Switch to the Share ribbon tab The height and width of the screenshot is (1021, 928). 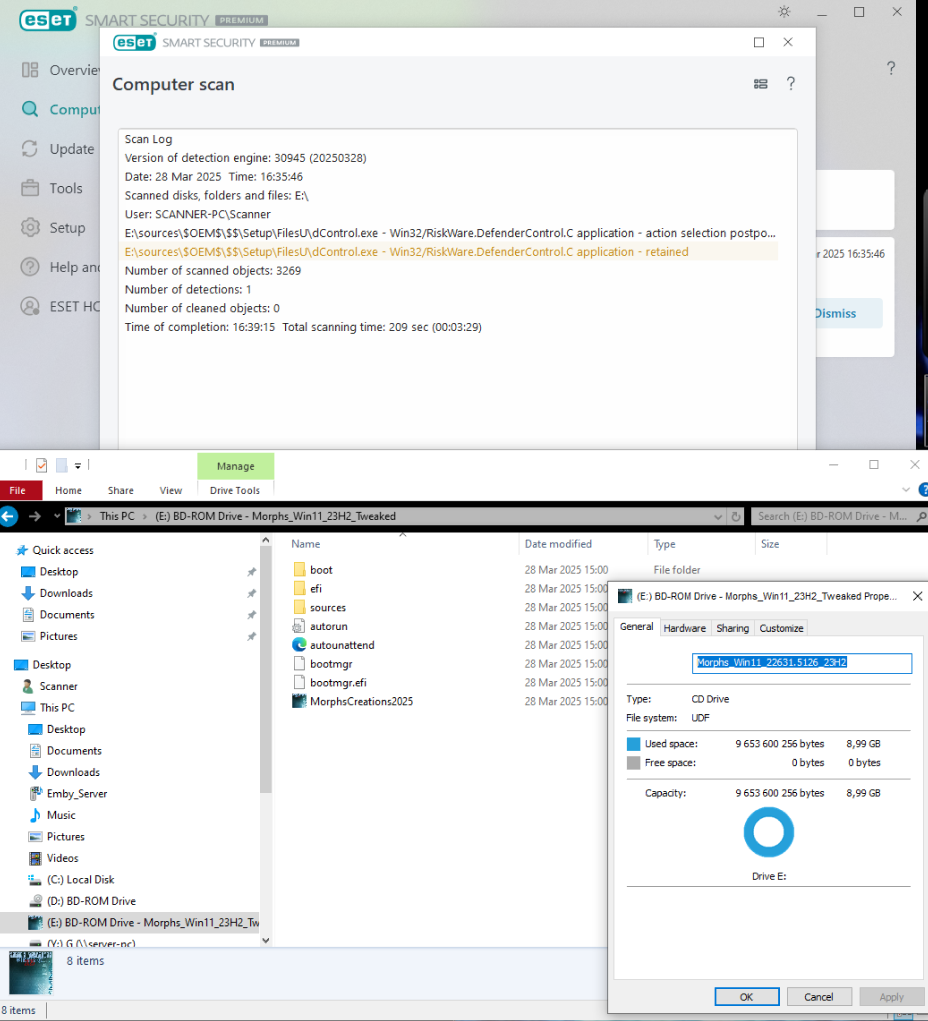coord(120,490)
